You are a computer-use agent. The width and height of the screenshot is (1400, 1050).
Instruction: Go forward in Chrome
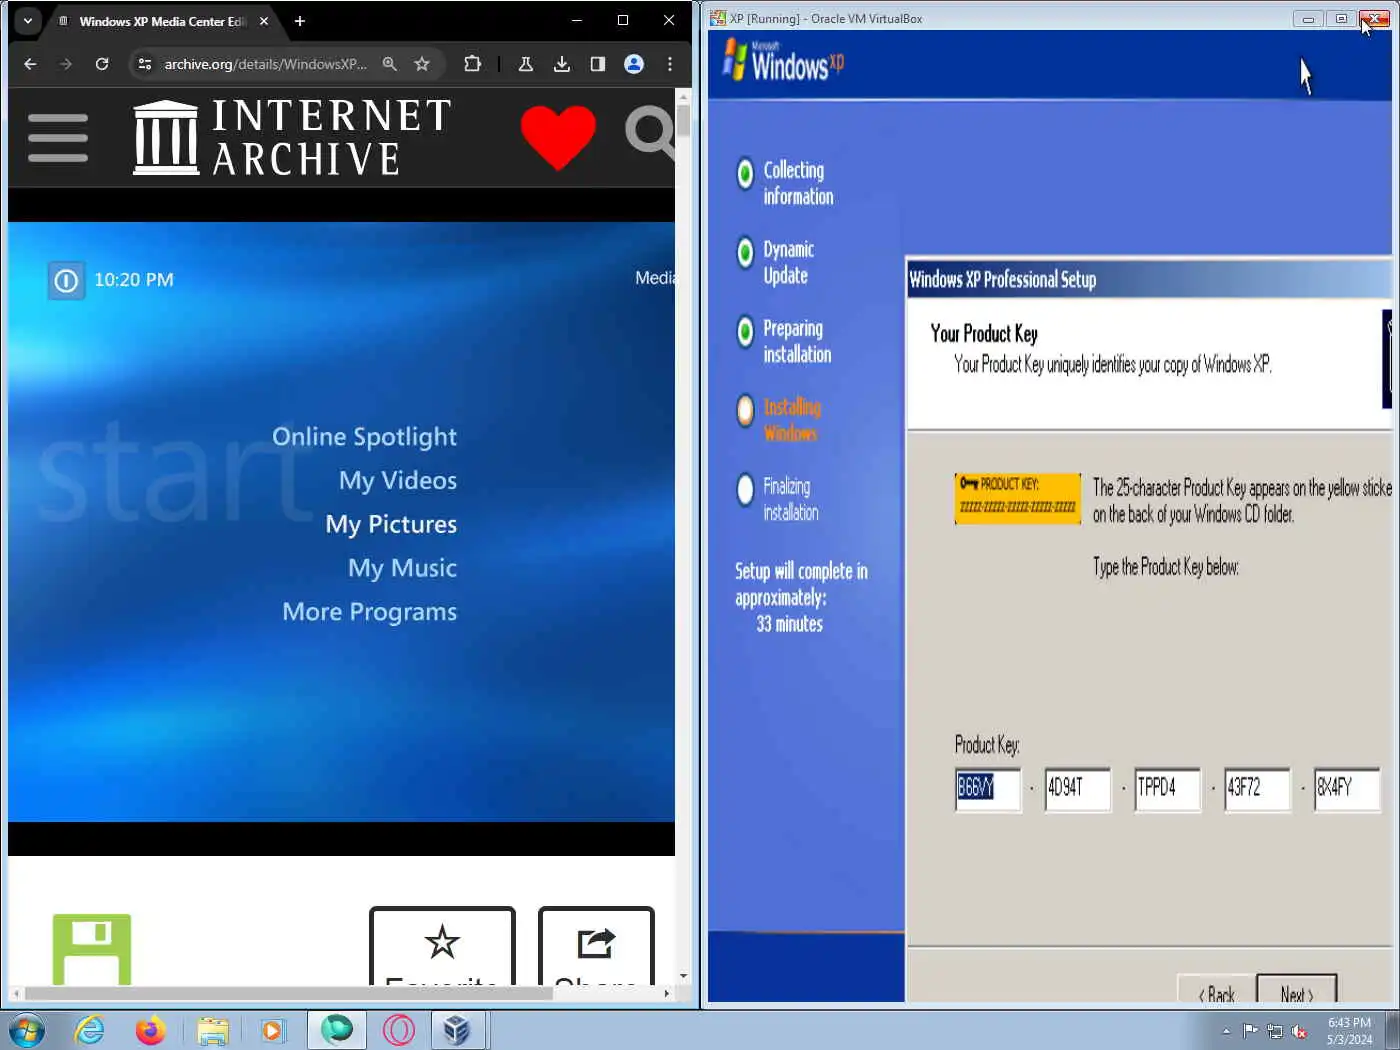coord(66,64)
